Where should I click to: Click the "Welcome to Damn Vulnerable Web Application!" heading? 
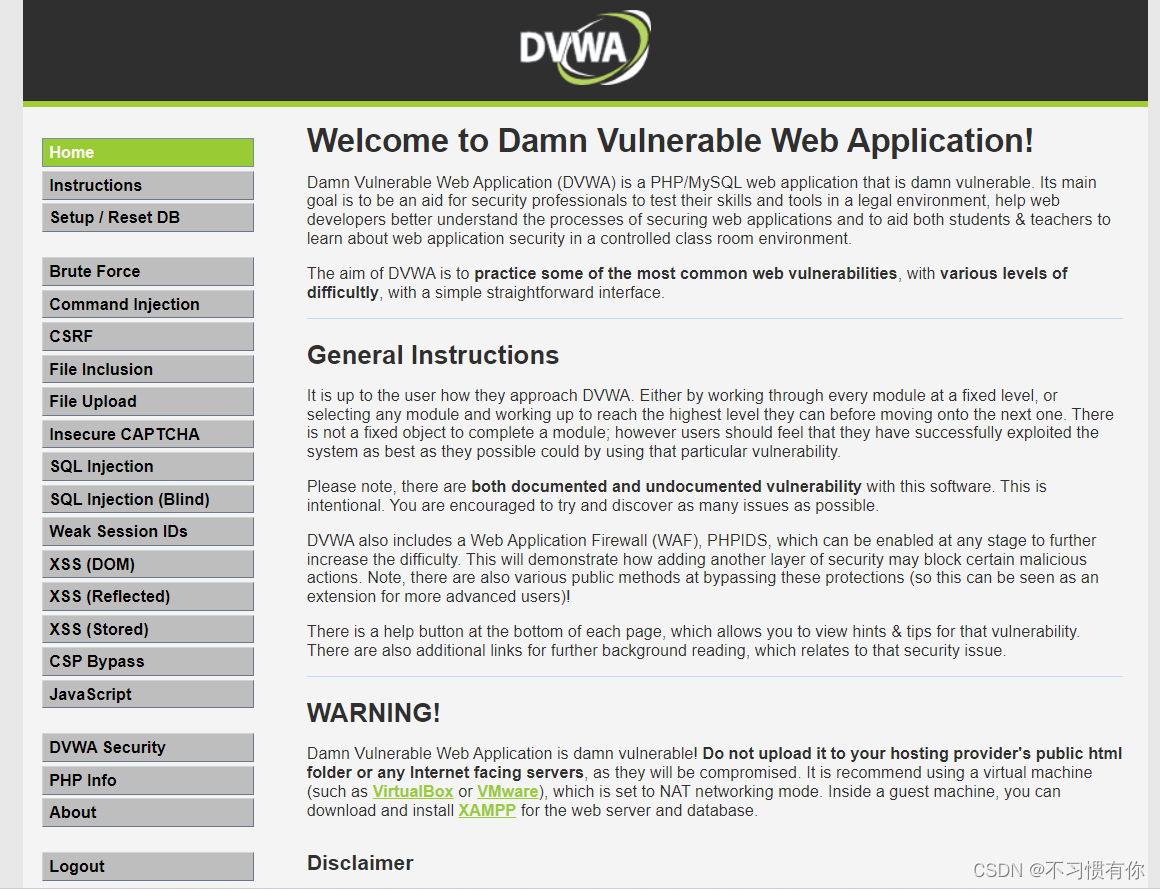(x=670, y=141)
